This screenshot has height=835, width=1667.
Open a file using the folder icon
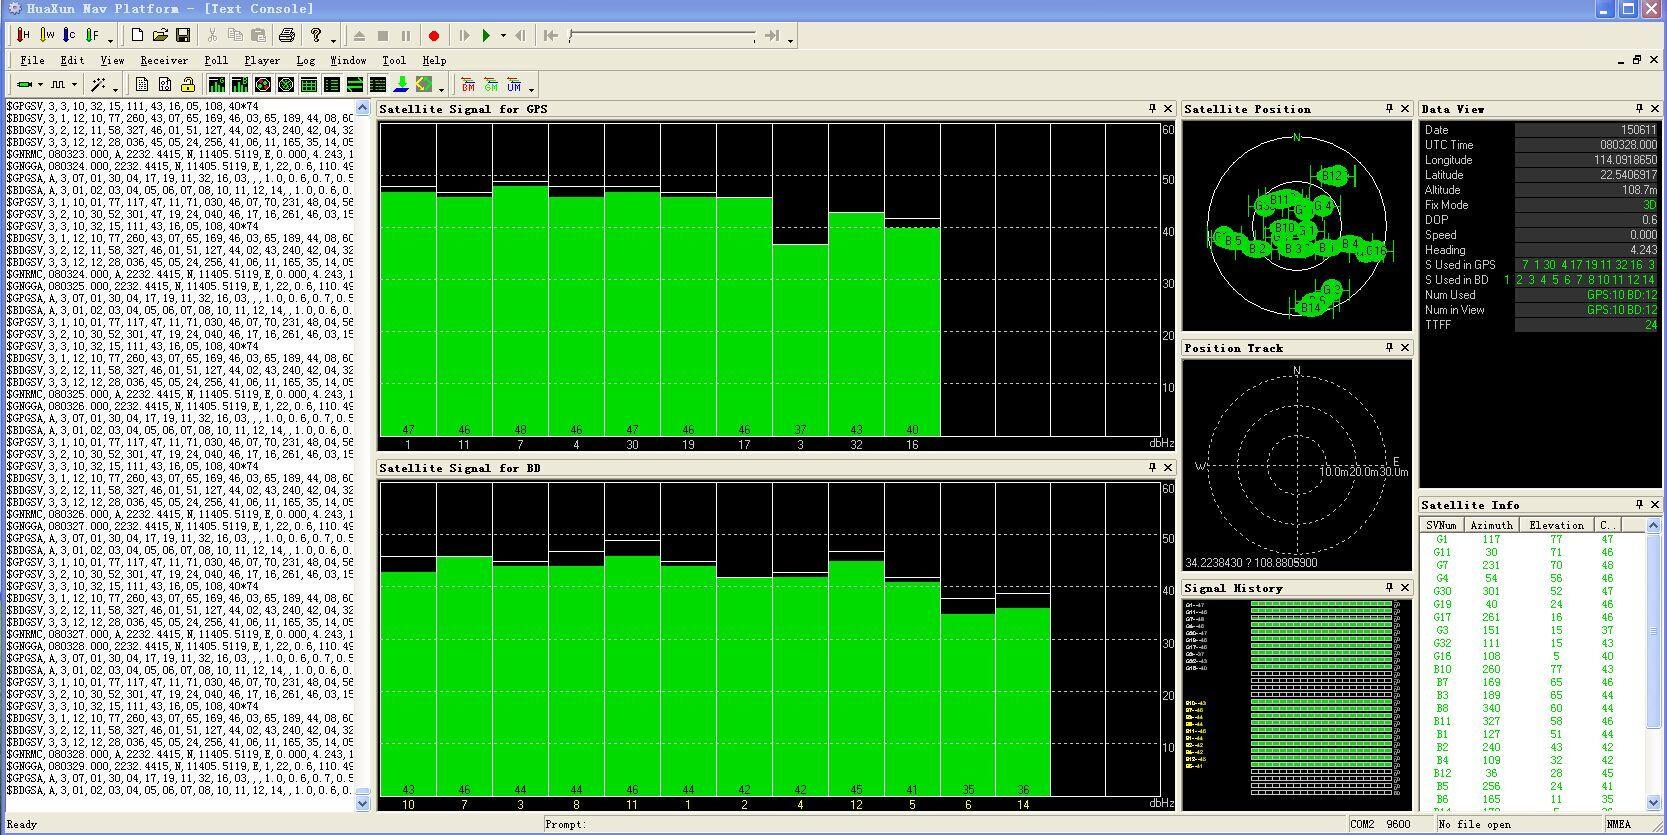[160, 35]
